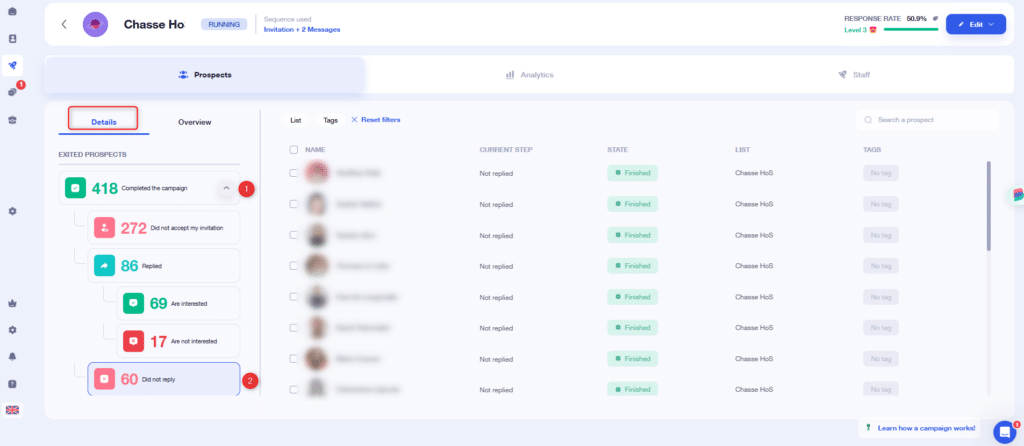1024x446 pixels.
Task: Open the prospects contact-book sidebar icon
Action: [x=12, y=39]
